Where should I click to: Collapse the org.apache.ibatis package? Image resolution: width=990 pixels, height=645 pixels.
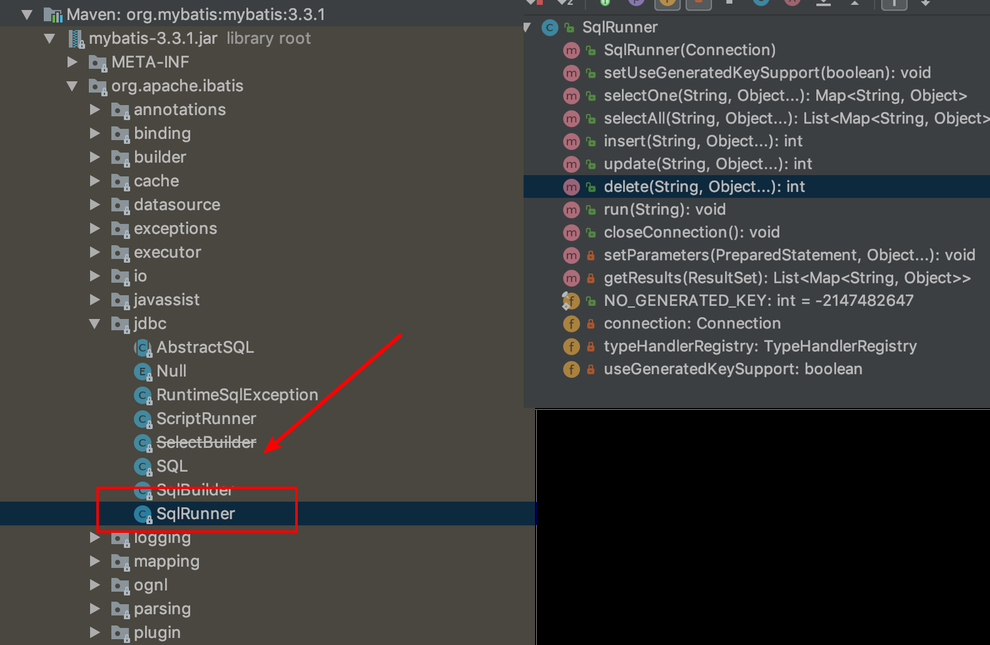pos(73,86)
